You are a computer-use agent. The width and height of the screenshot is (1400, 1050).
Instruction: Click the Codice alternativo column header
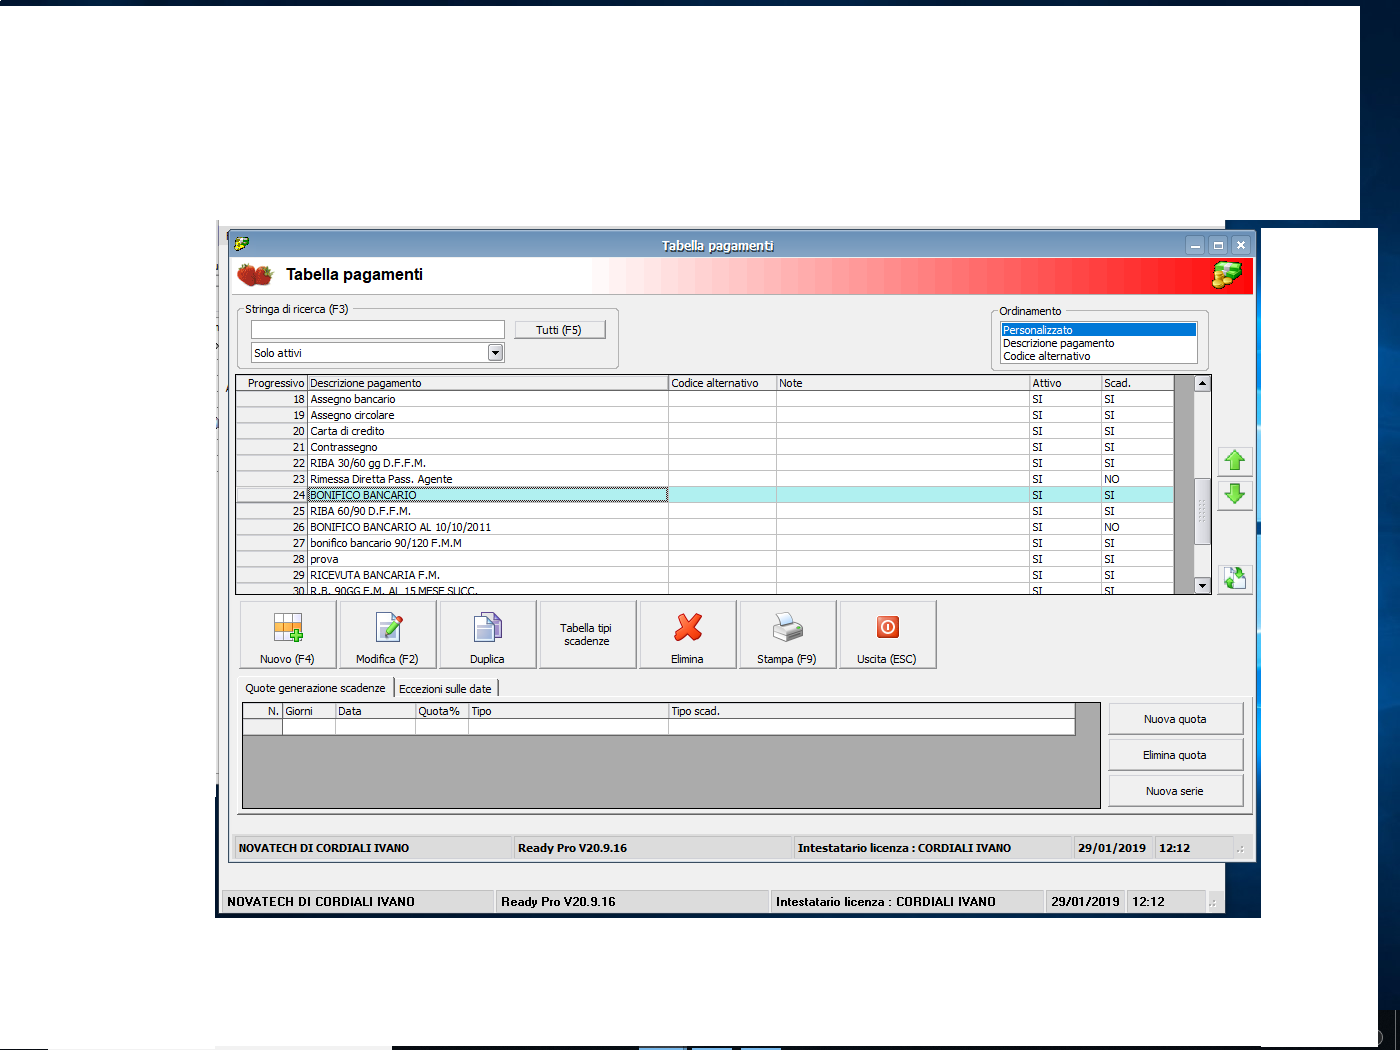[723, 383]
